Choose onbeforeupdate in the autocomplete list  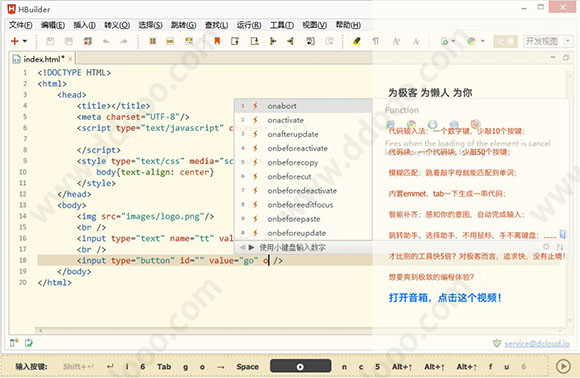303,233
